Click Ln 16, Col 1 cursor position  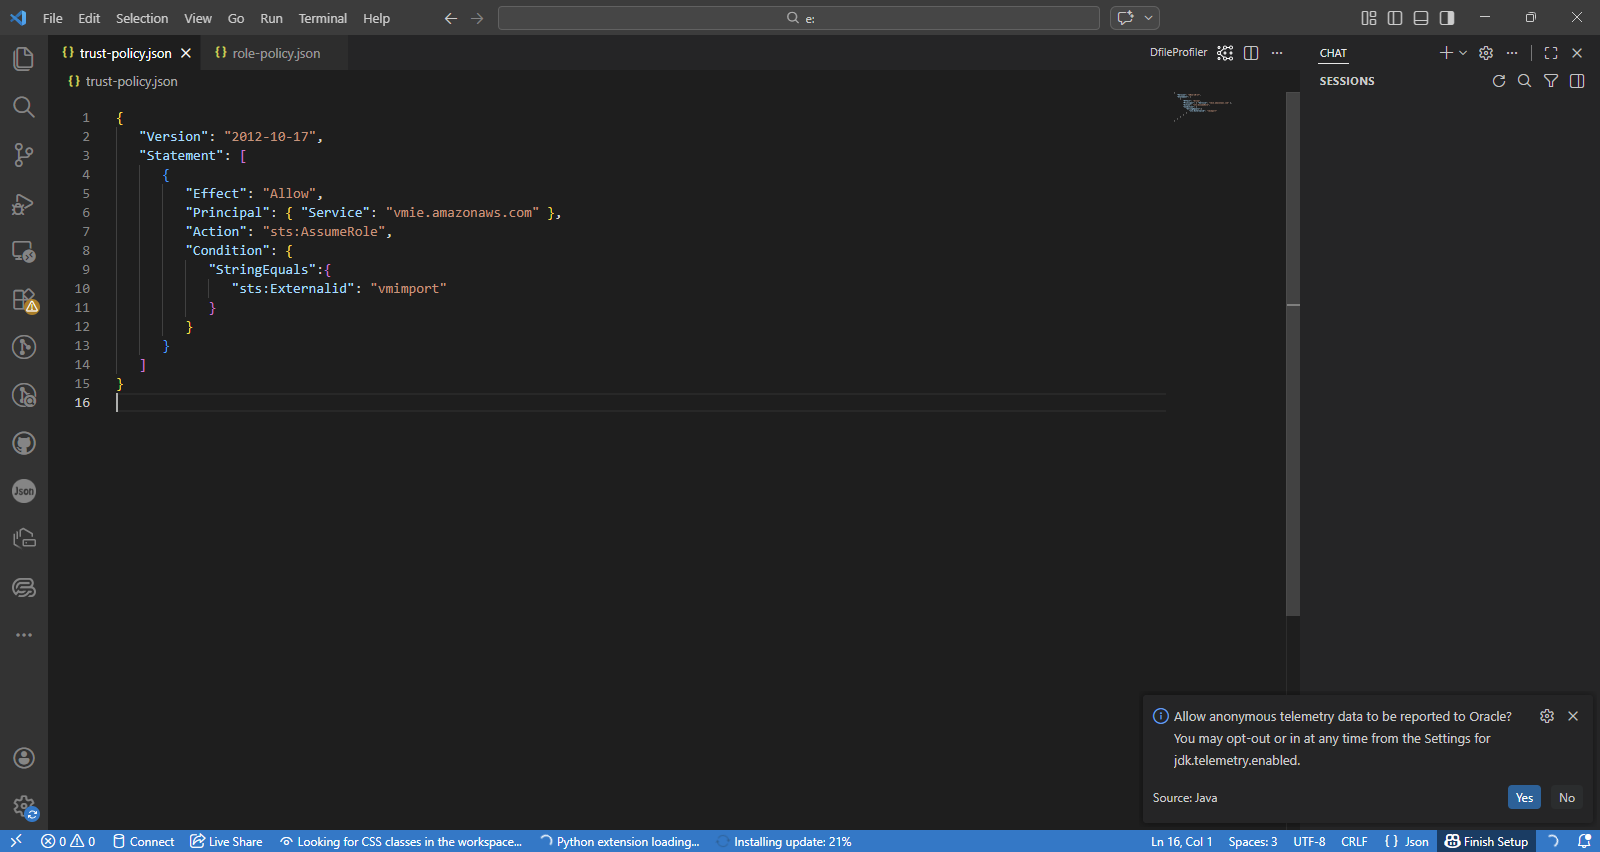click(1181, 841)
